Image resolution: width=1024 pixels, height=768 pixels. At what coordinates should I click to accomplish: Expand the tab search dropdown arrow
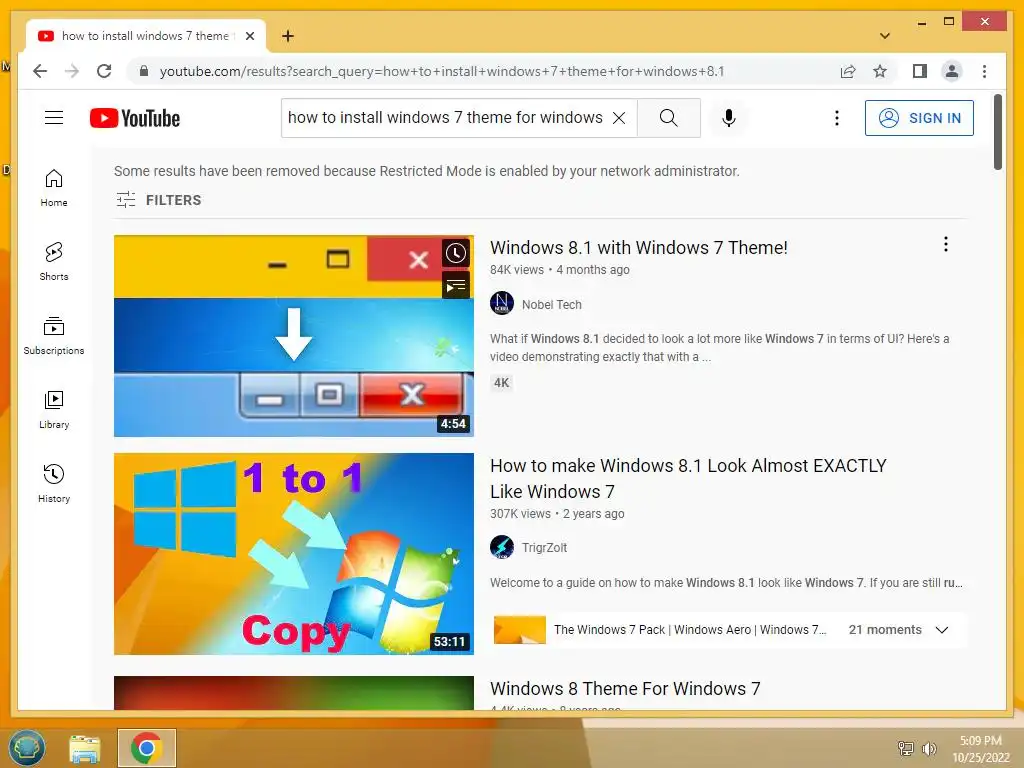(885, 36)
